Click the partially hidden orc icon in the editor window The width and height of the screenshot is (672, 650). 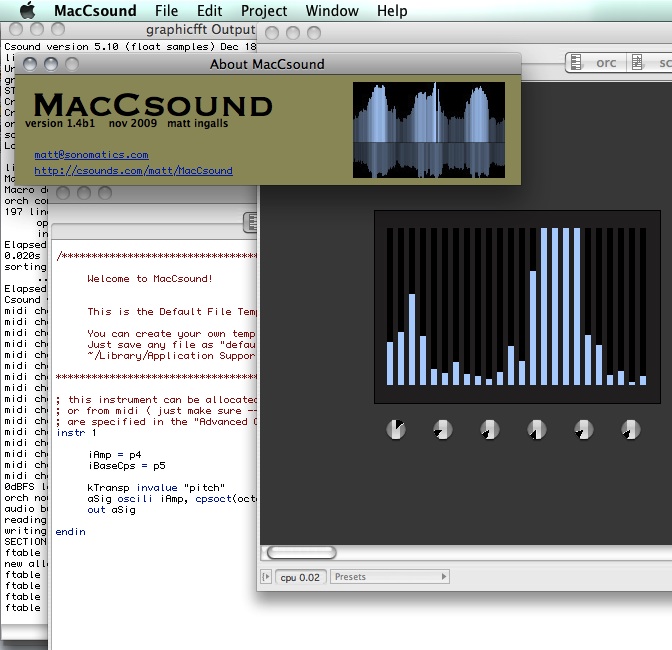tap(251, 222)
